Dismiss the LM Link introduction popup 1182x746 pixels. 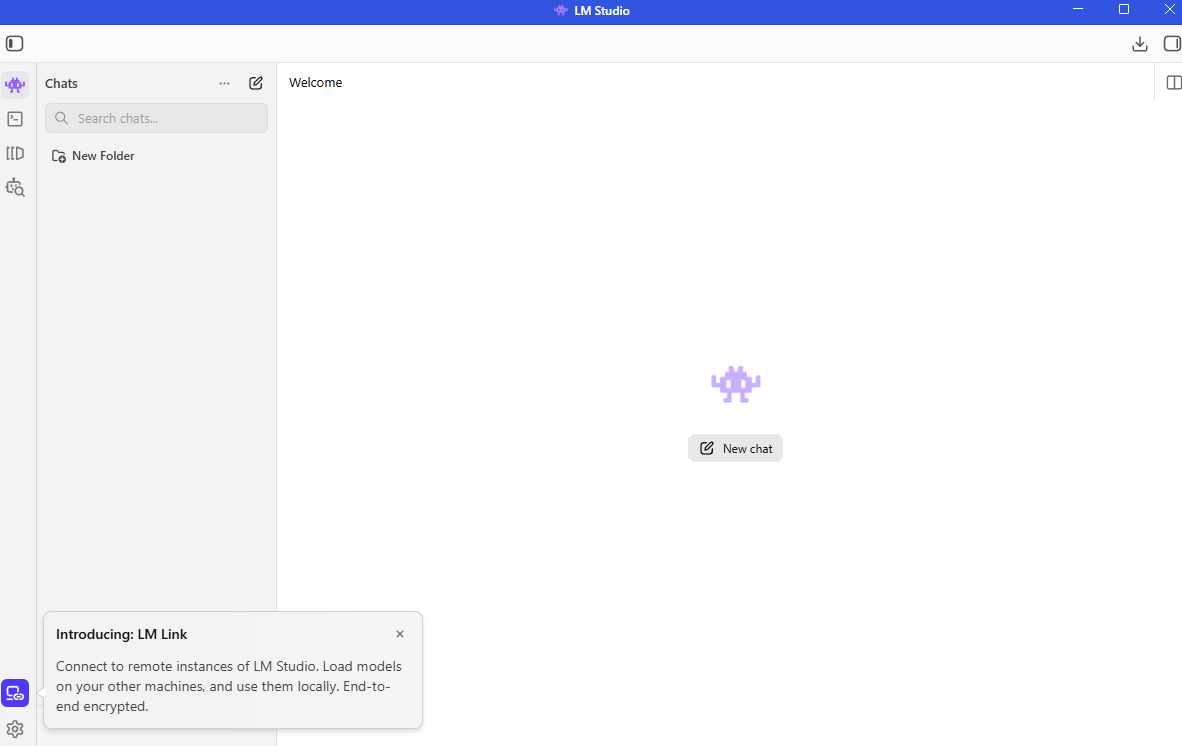[400, 634]
